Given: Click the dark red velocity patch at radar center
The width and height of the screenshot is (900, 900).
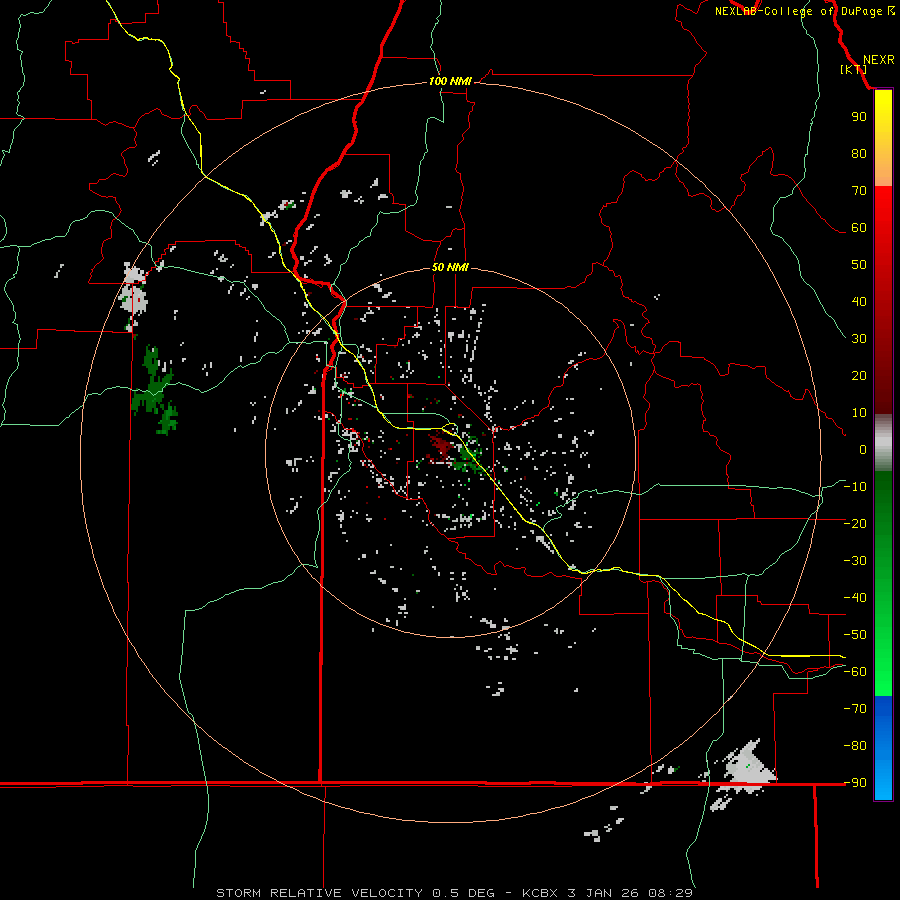Looking at the screenshot, I should [x=441, y=447].
